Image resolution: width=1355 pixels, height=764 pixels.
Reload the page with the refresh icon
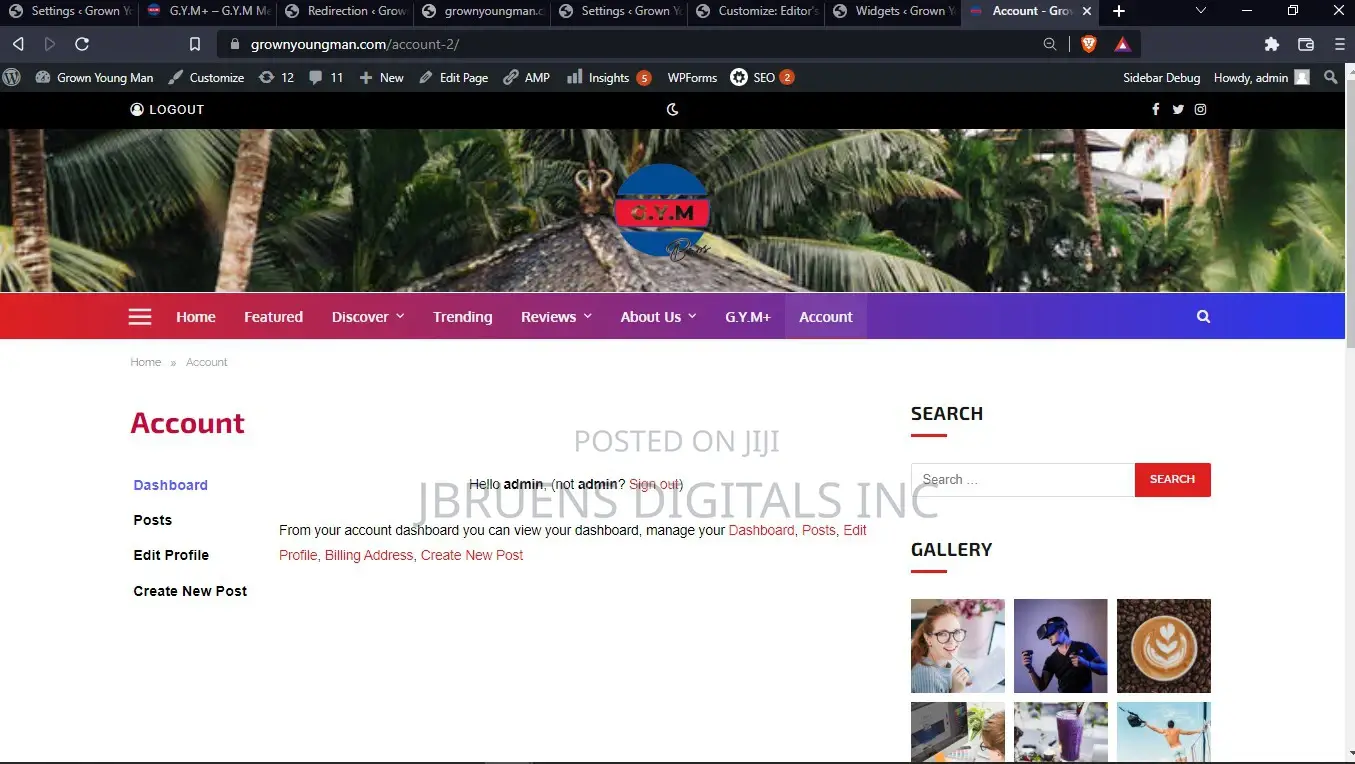tap(82, 44)
